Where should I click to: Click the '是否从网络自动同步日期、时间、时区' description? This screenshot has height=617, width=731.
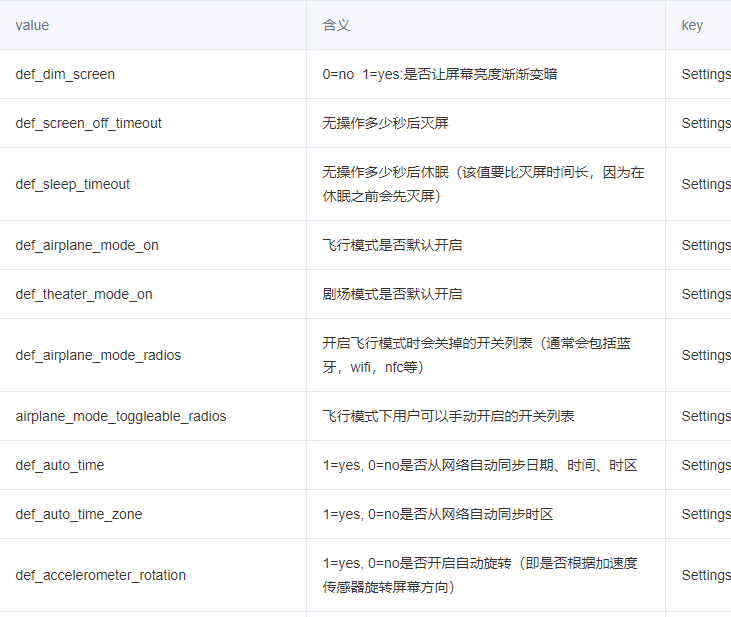click(480, 465)
